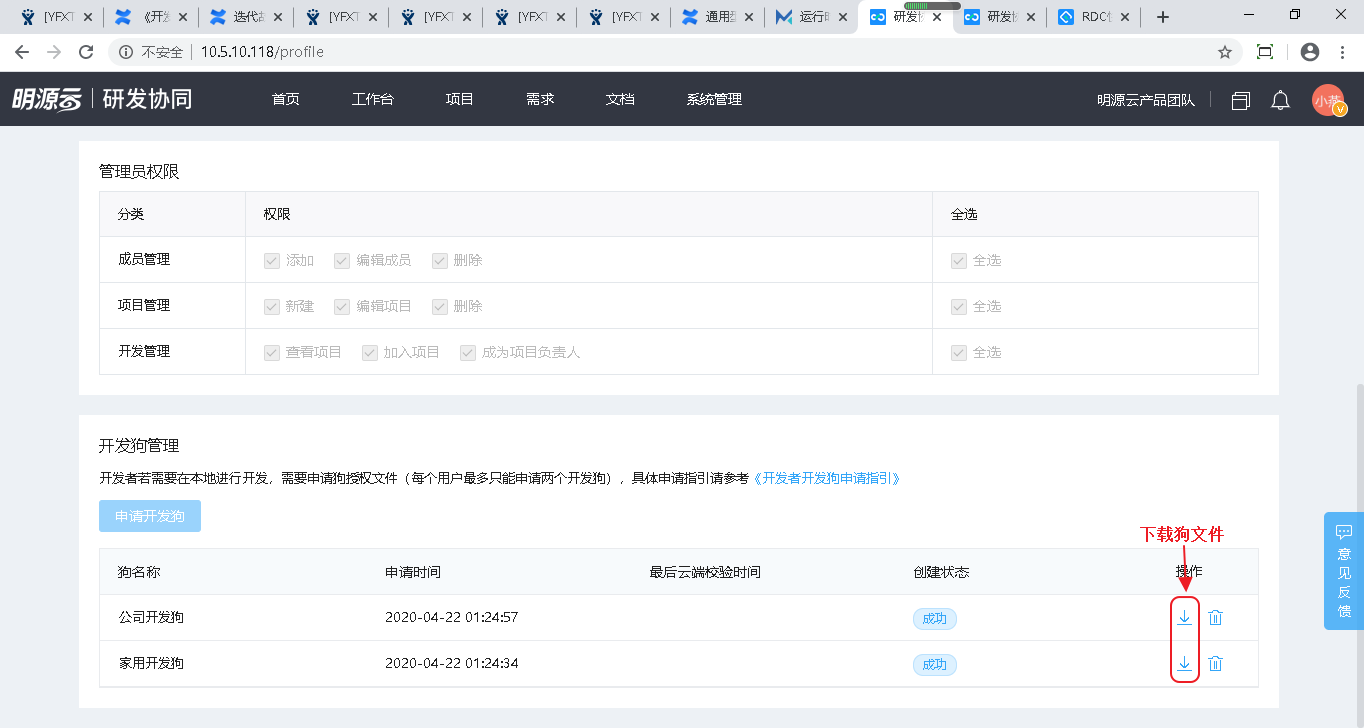Toggle the 编辑成员 checkbox
The height and width of the screenshot is (728, 1364).
[342, 260]
